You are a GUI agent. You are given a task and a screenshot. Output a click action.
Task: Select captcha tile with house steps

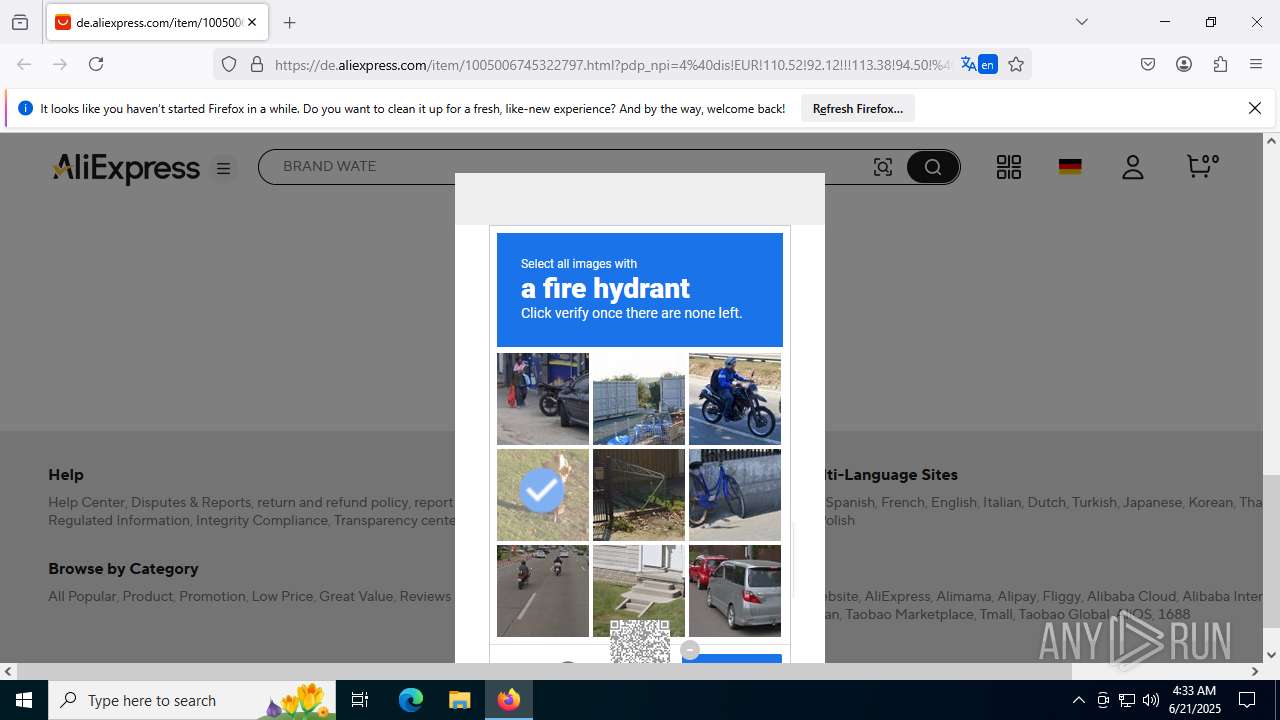(x=639, y=591)
